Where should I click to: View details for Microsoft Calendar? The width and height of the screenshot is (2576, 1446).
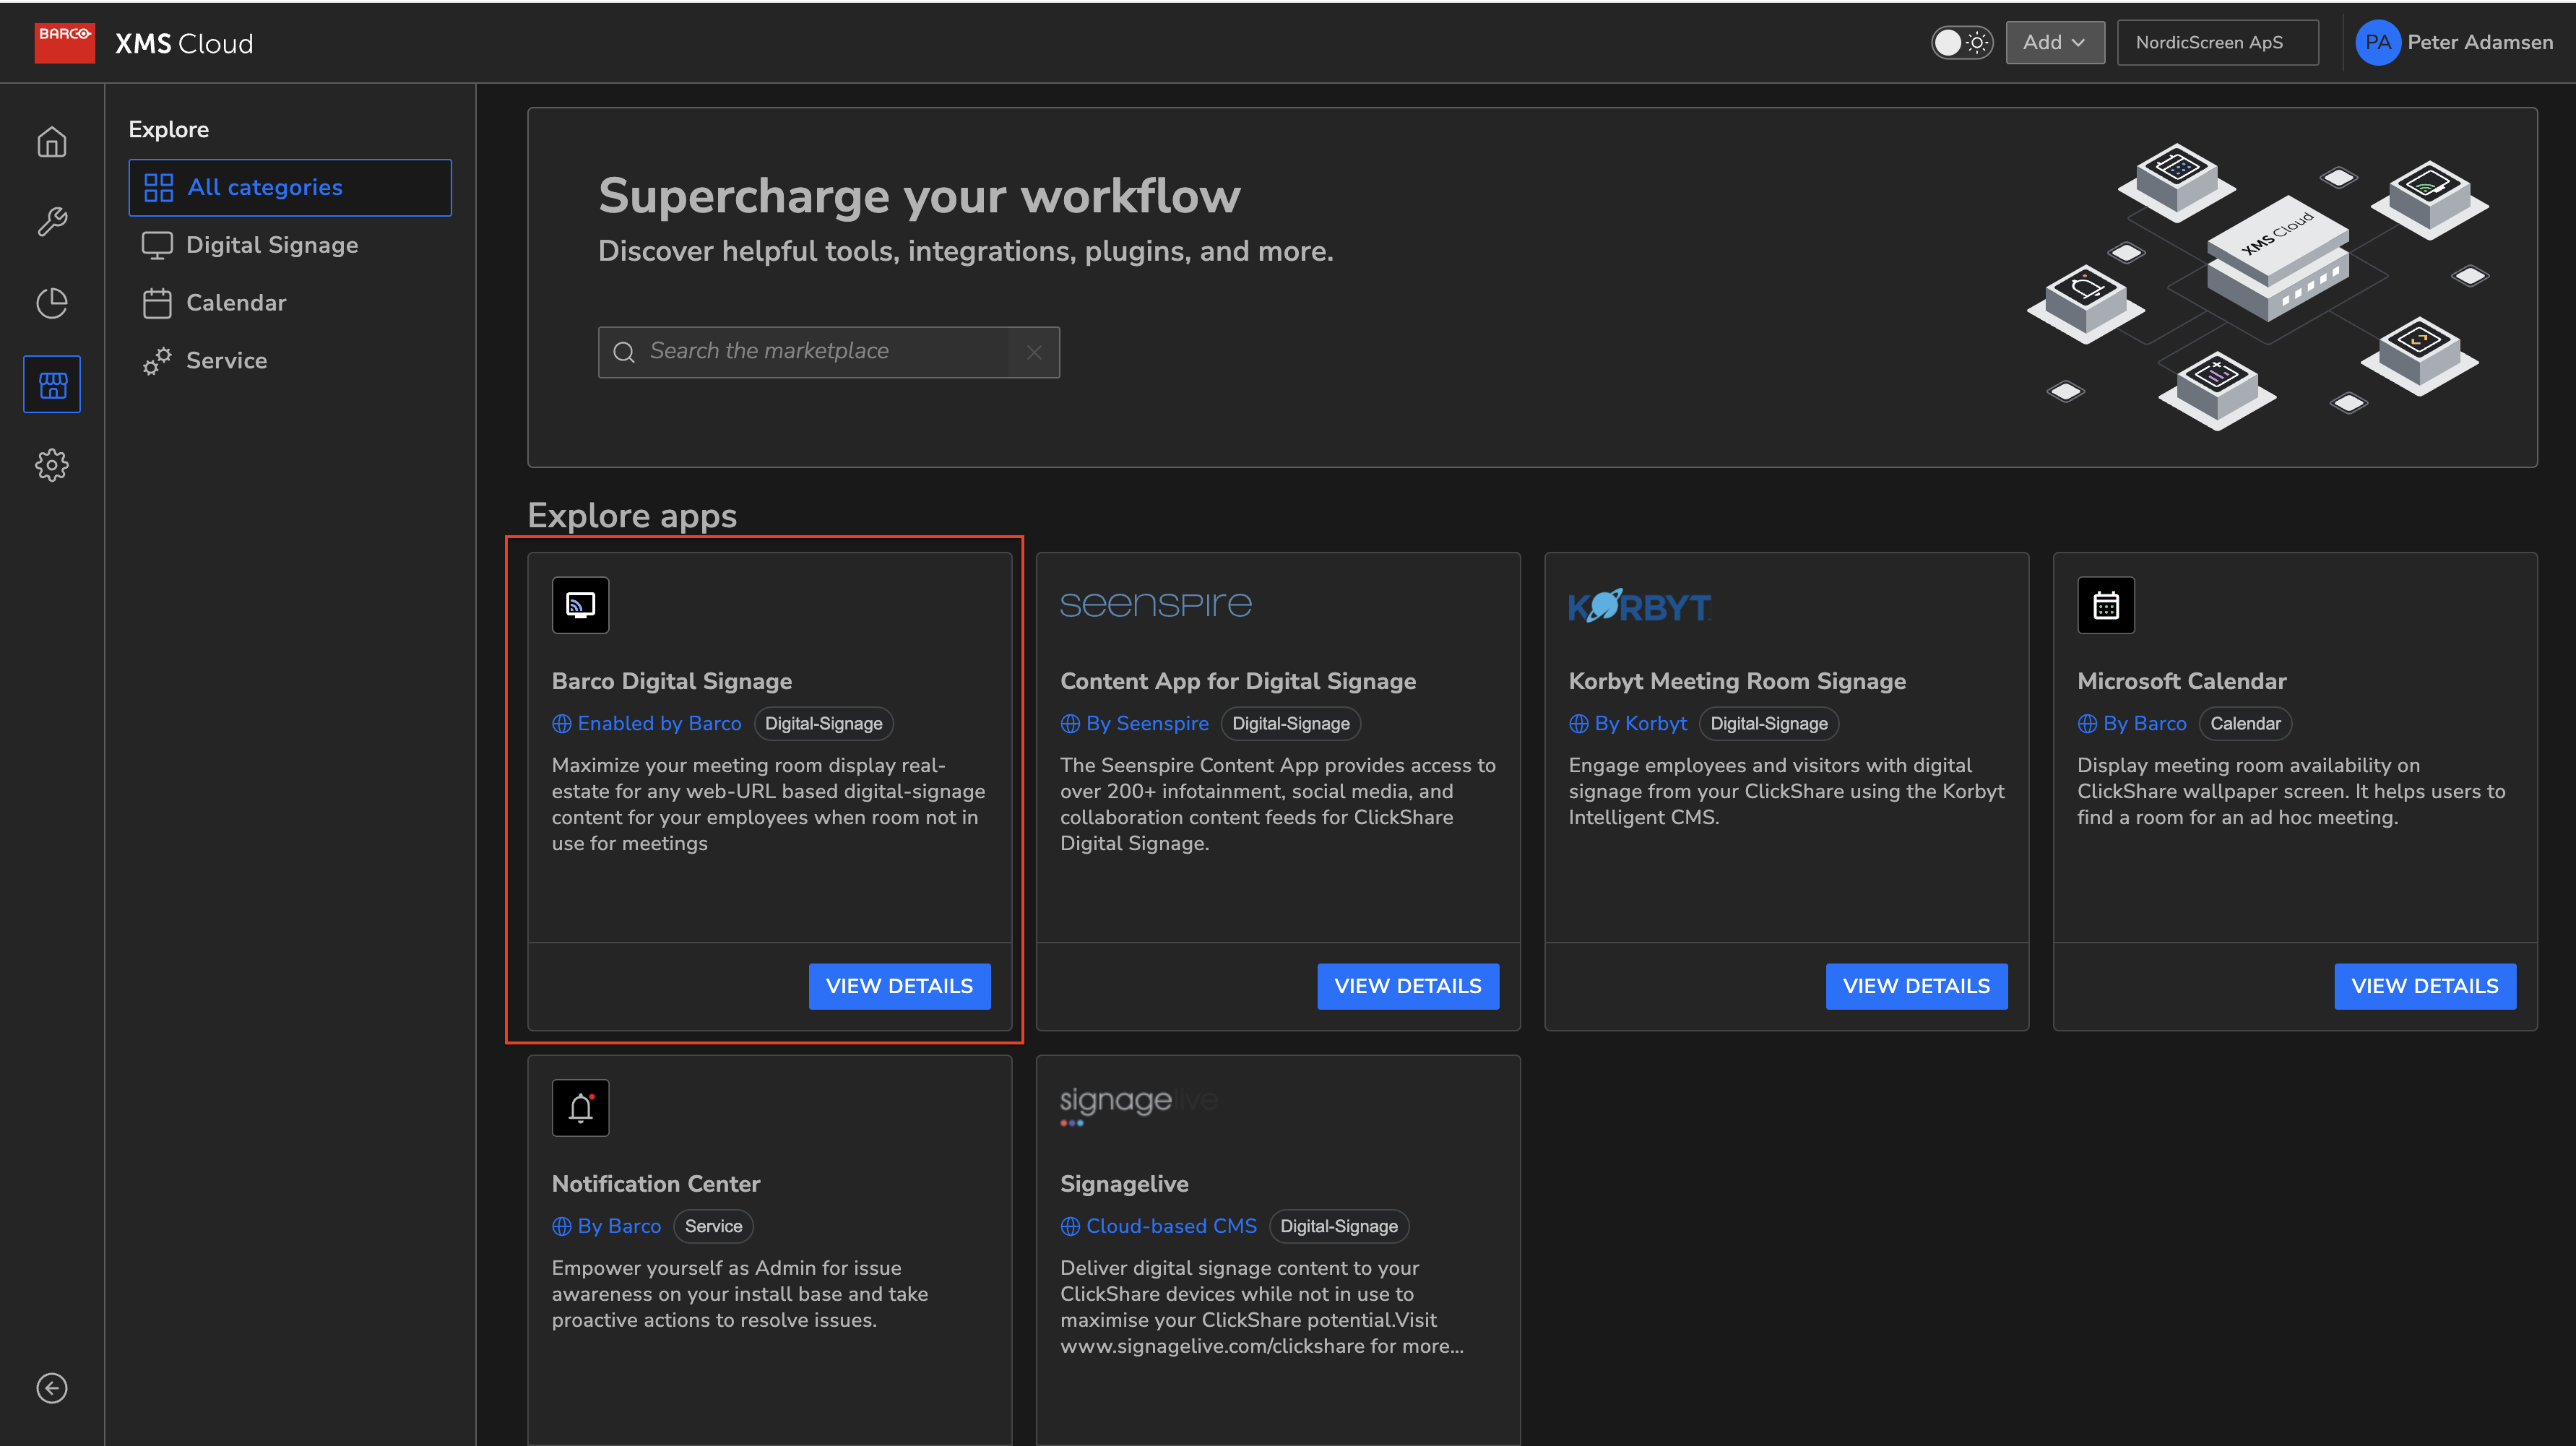pyautogui.click(x=2425, y=986)
